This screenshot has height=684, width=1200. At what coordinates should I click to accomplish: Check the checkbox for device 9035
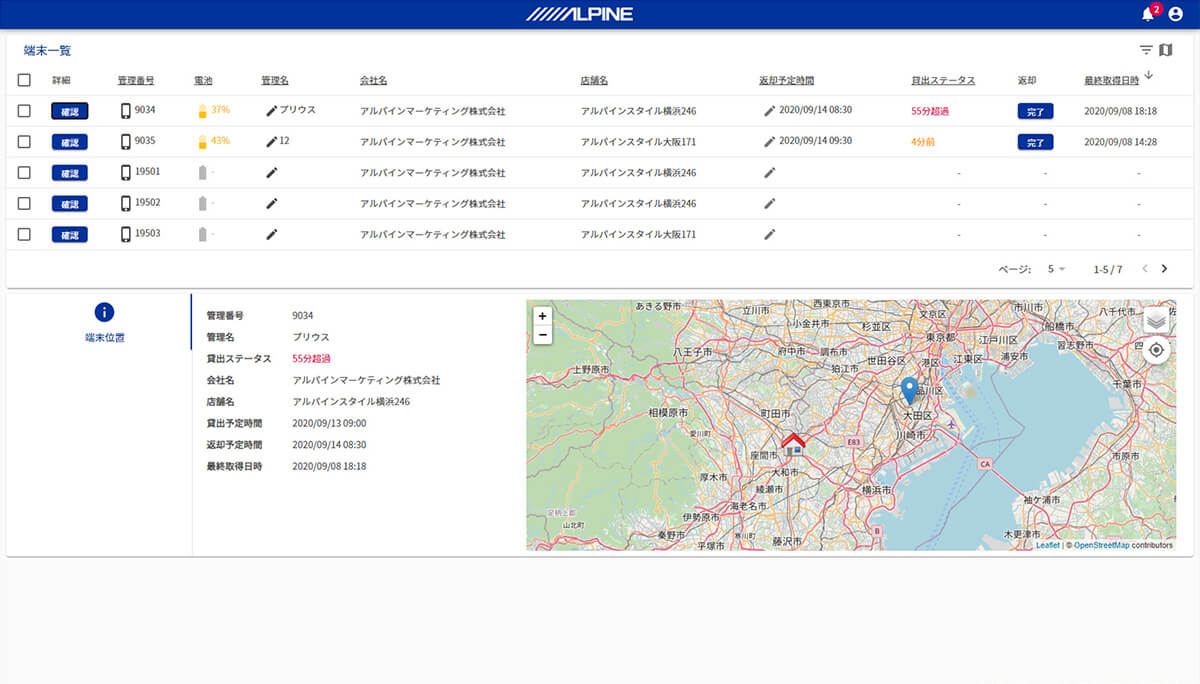click(25, 142)
